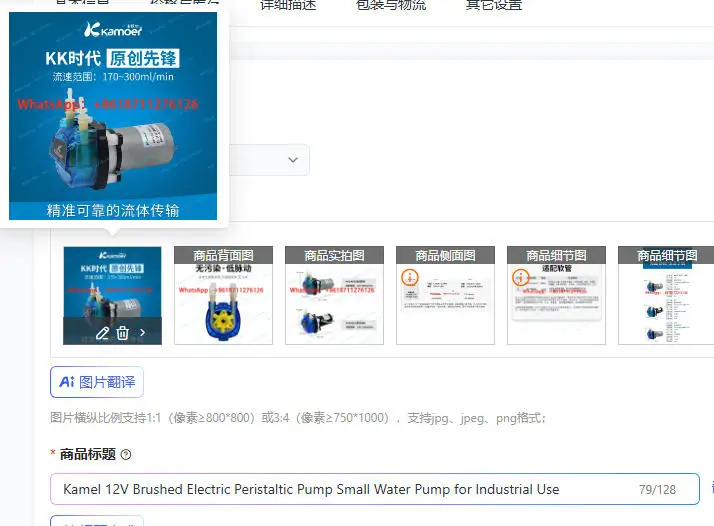714x526 pixels.
Task: Click into the product title input field
Action: pos(375,489)
